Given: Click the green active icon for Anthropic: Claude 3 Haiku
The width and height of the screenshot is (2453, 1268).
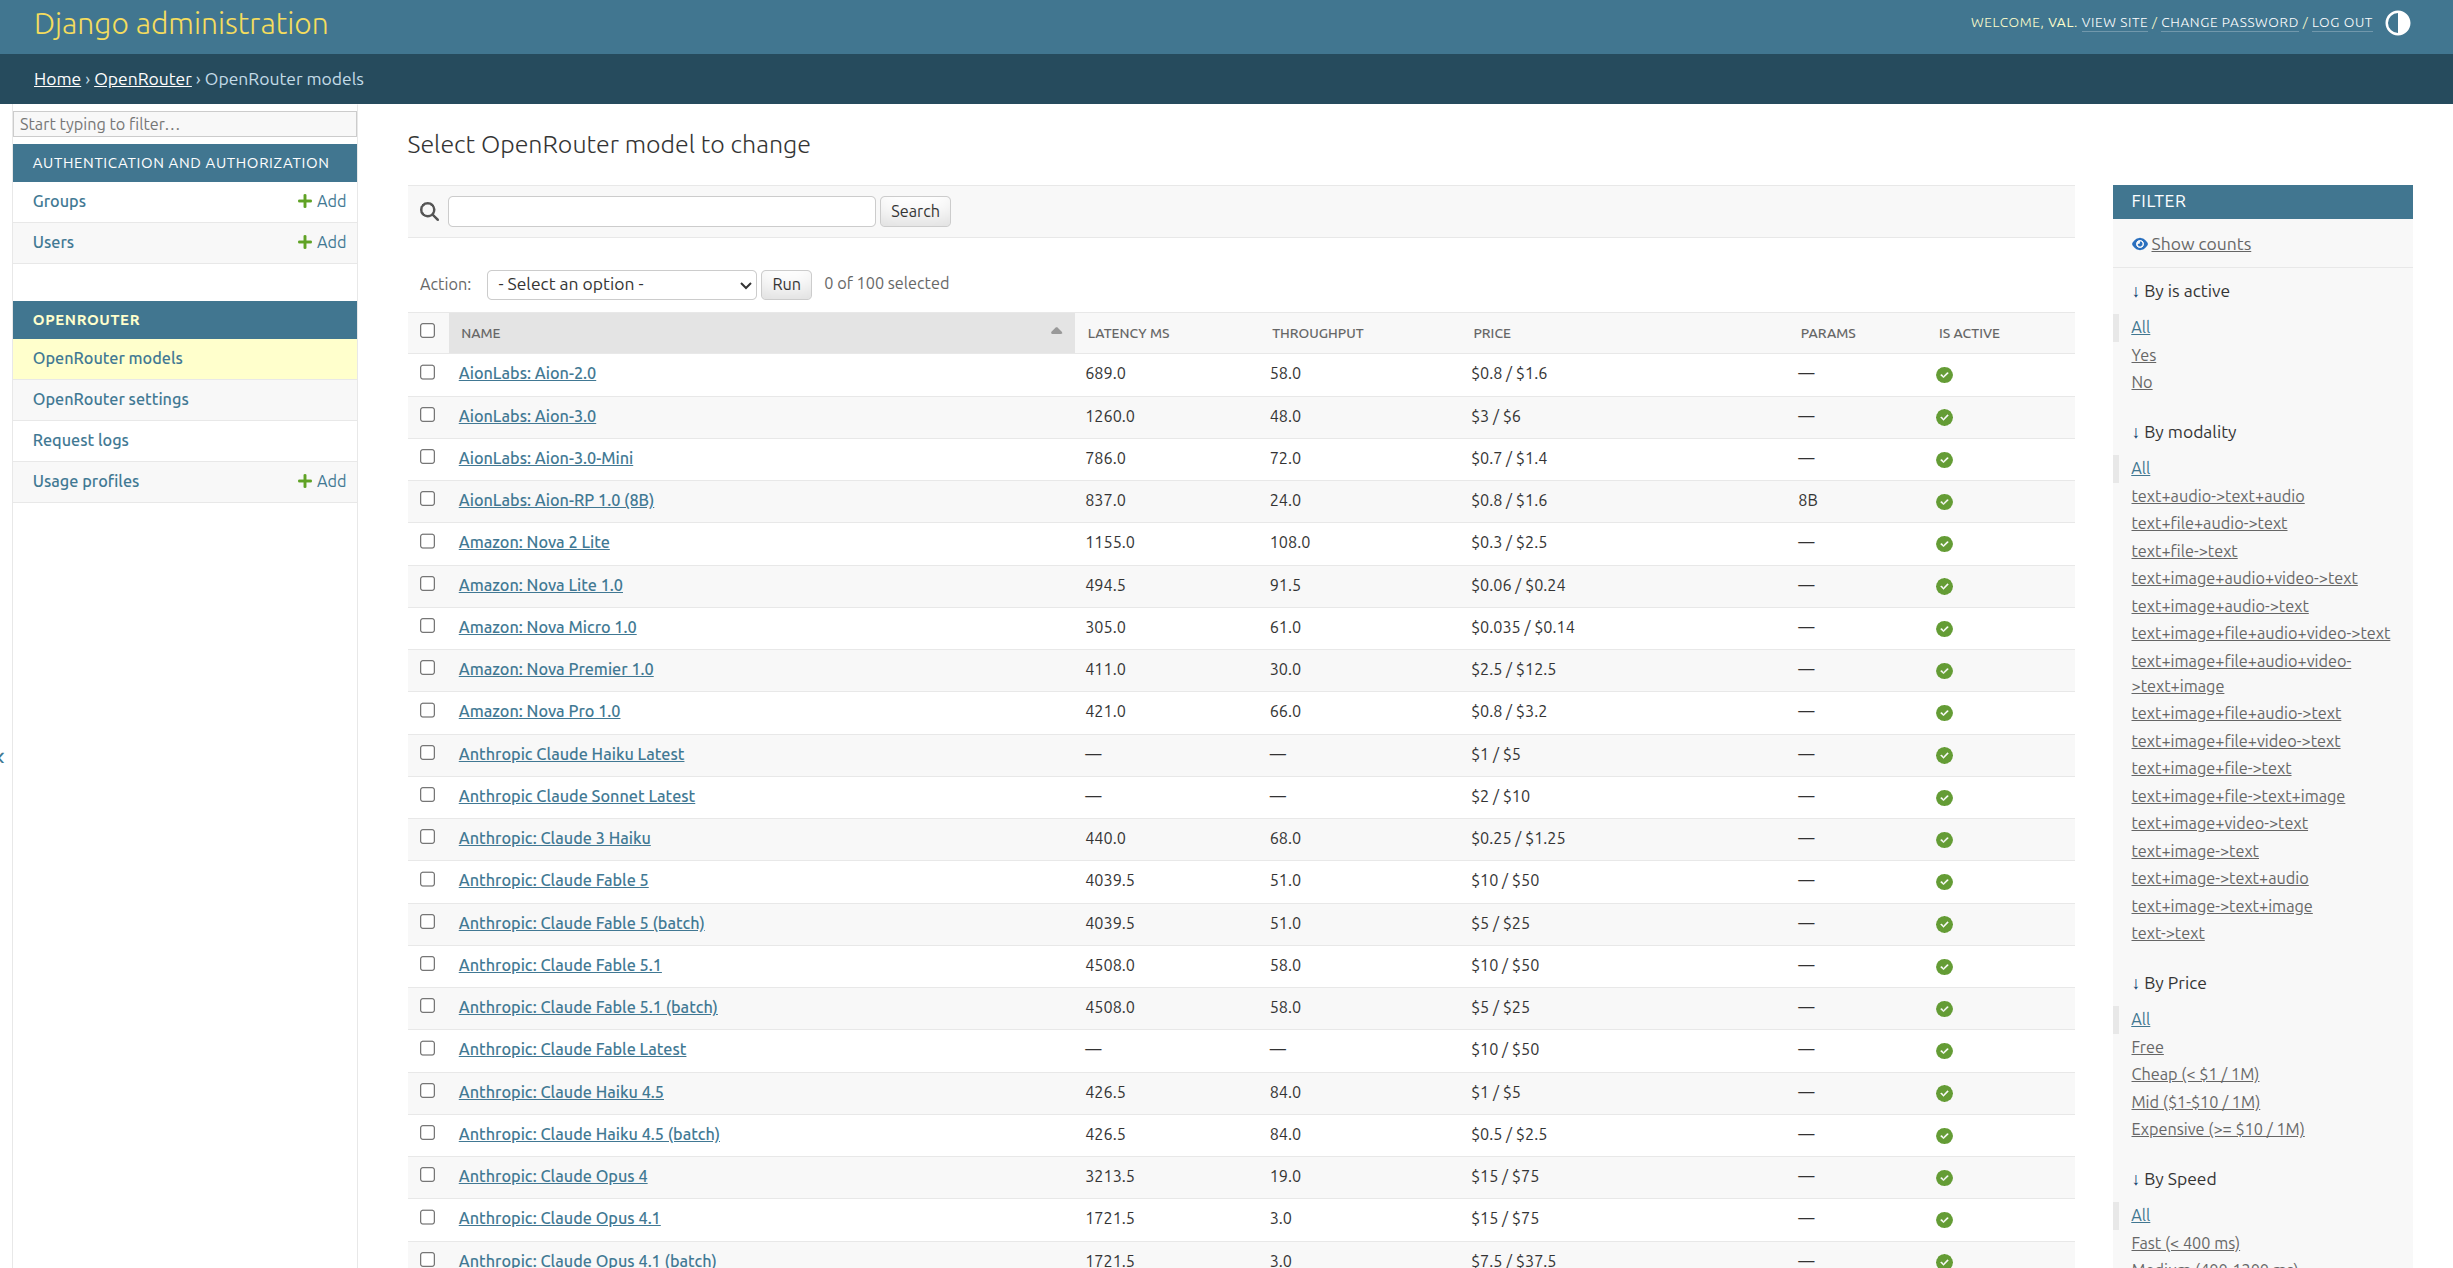Looking at the screenshot, I should [x=1944, y=840].
